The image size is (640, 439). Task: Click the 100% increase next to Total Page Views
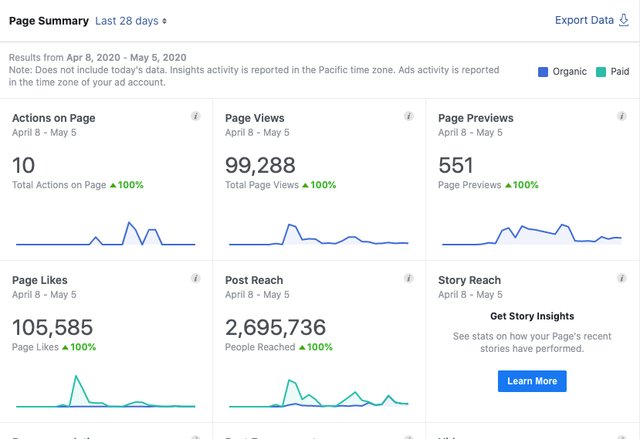tap(319, 185)
